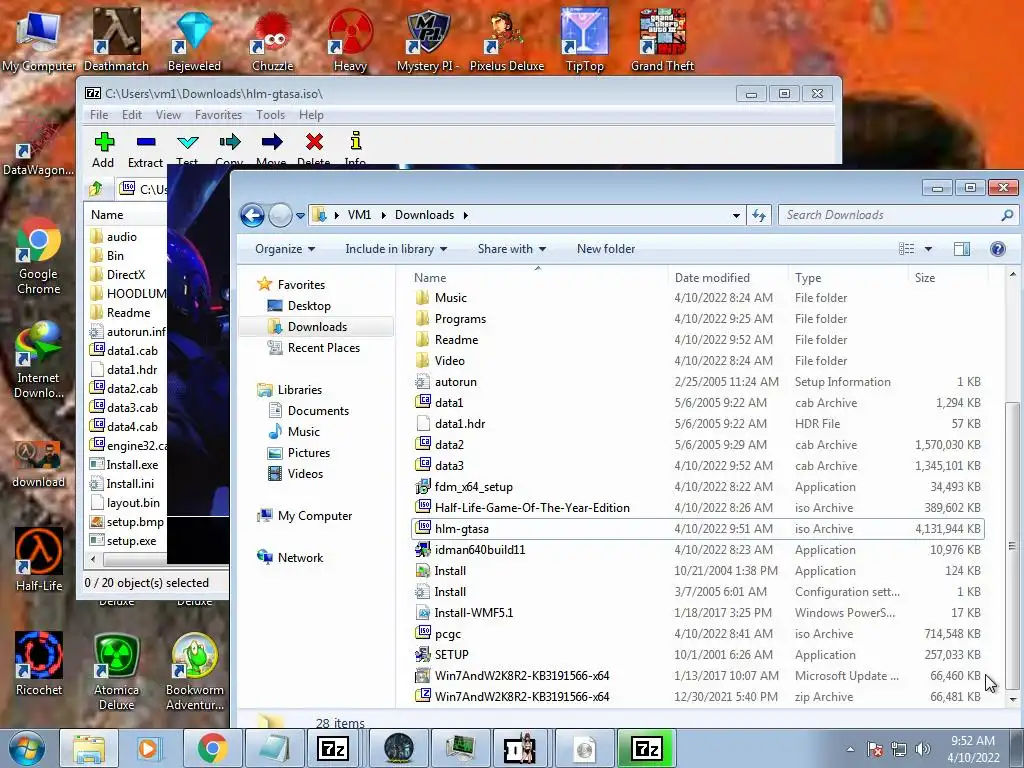Open Windows Media Player from taskbar

(149, 748)
